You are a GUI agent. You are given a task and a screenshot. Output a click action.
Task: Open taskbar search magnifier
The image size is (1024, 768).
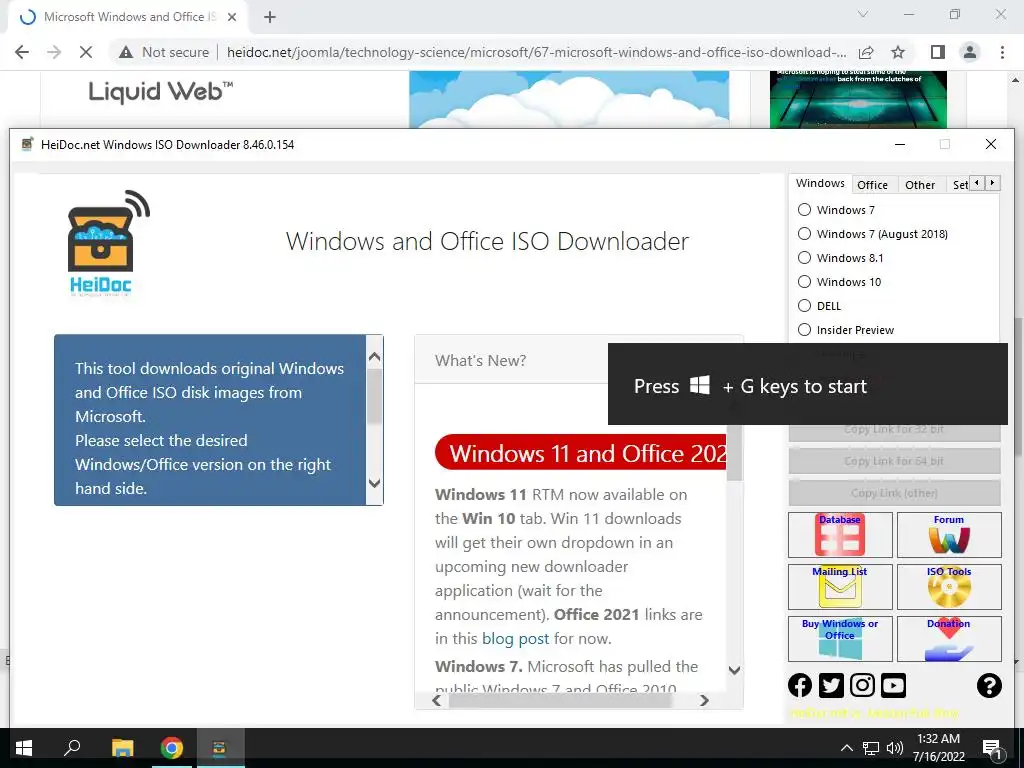click(x=72, y=748)
